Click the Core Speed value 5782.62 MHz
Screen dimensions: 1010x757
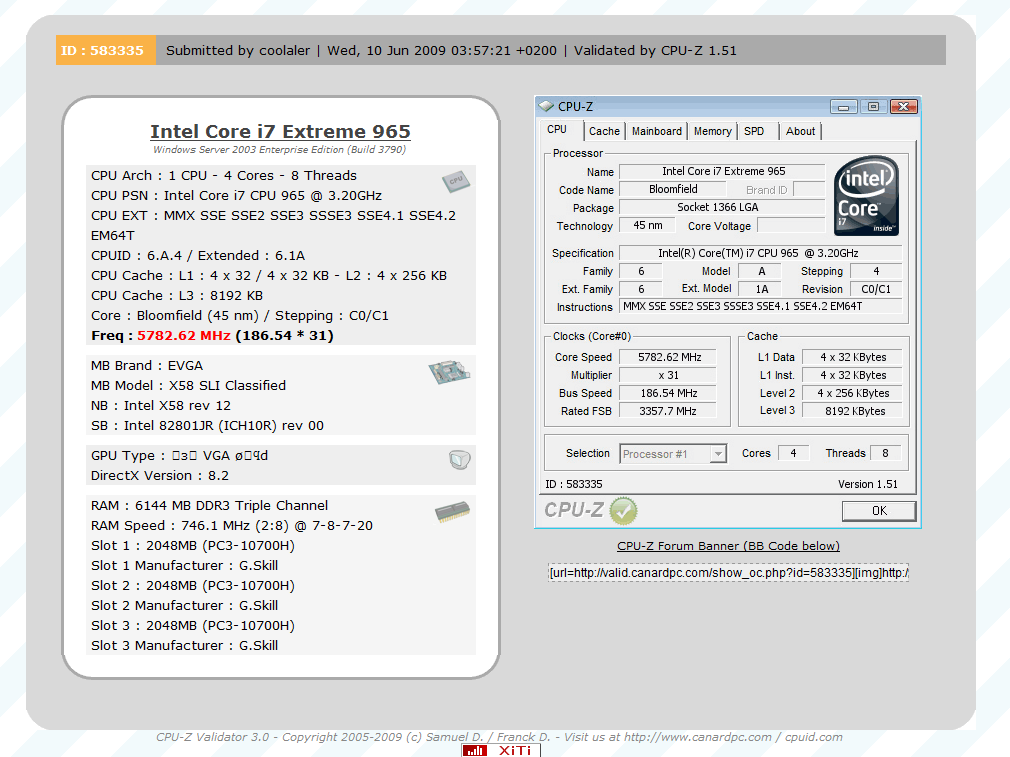click(668, 358)
